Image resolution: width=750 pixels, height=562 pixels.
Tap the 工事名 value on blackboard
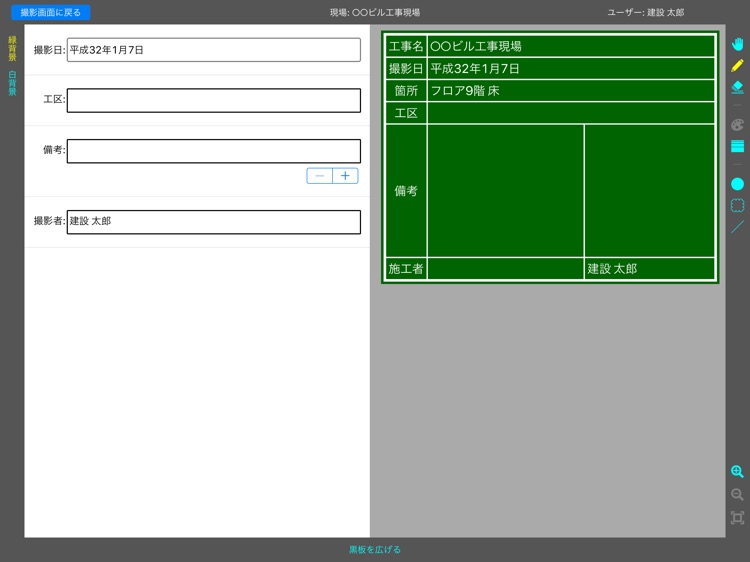click(571, 46)
